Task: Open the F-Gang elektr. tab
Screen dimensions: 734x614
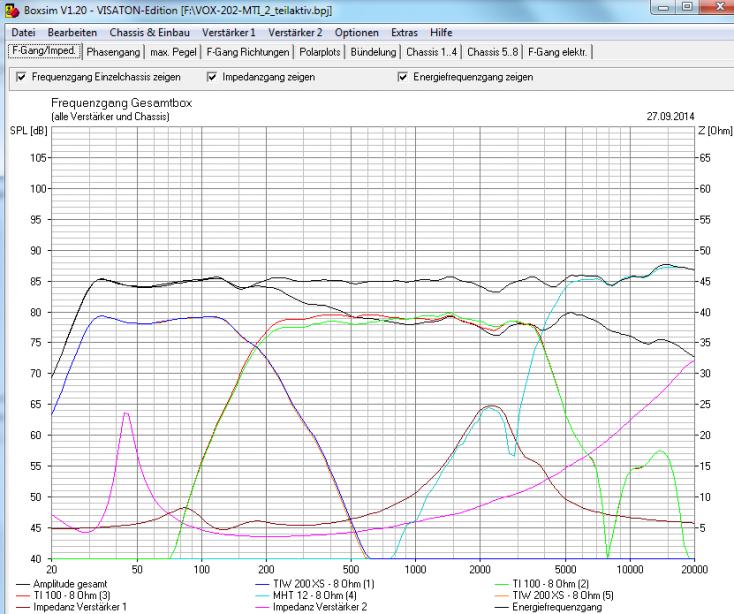Action: (558, 51)
